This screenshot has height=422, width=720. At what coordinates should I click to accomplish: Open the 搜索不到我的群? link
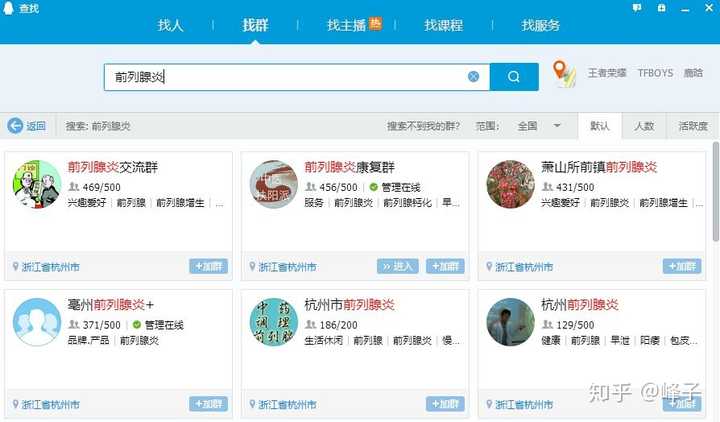pyautogui.click(x=423, y=126)
